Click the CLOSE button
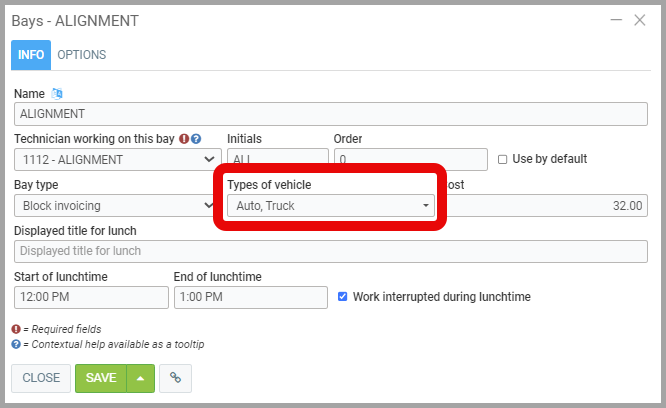This screenshot has height=408, width=666. 41,378
